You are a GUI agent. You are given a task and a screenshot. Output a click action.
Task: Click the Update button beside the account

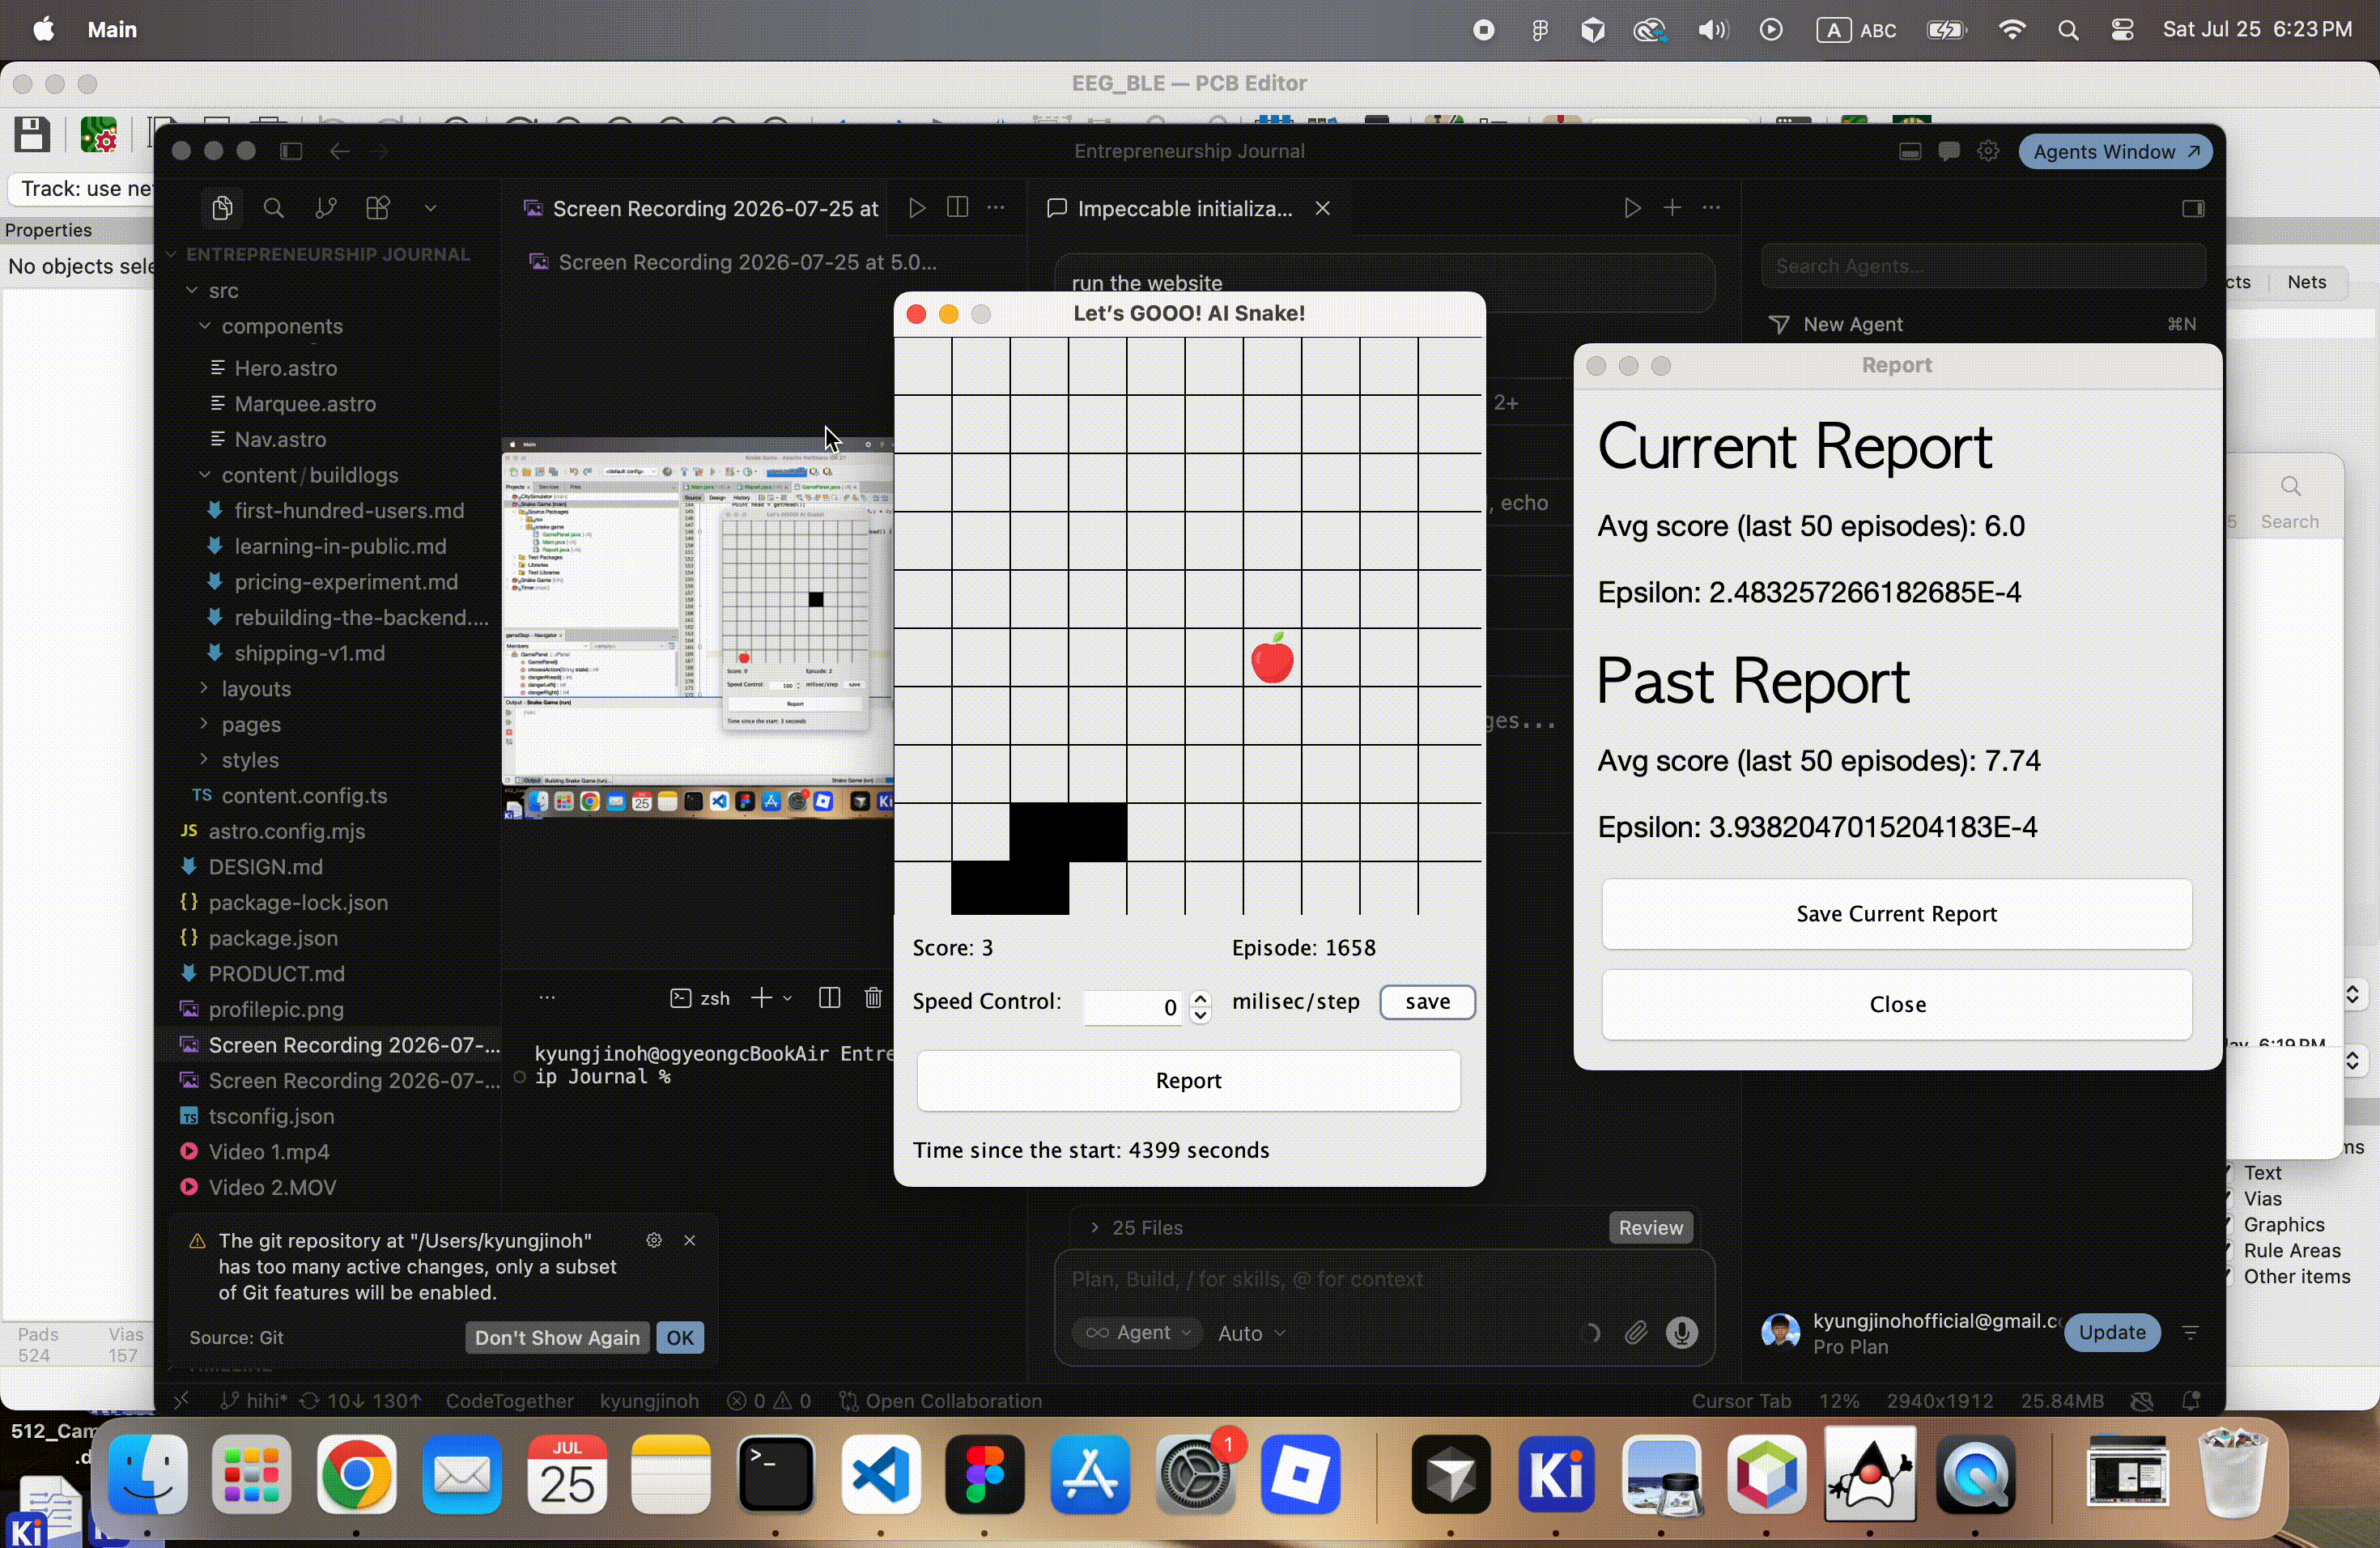tap(2112, 1333)
